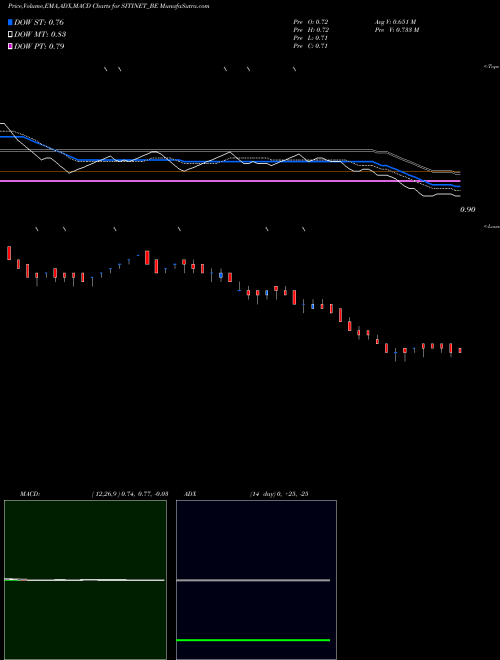Click the chart title for SITINET_BE
500x660 pixels.
(x=109, y=6)
